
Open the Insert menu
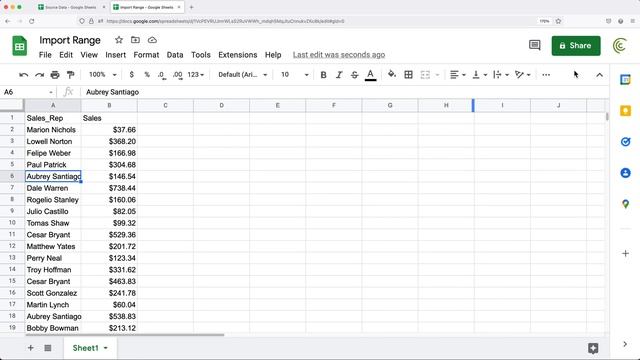pyautogui.click(x=116, y=55)
